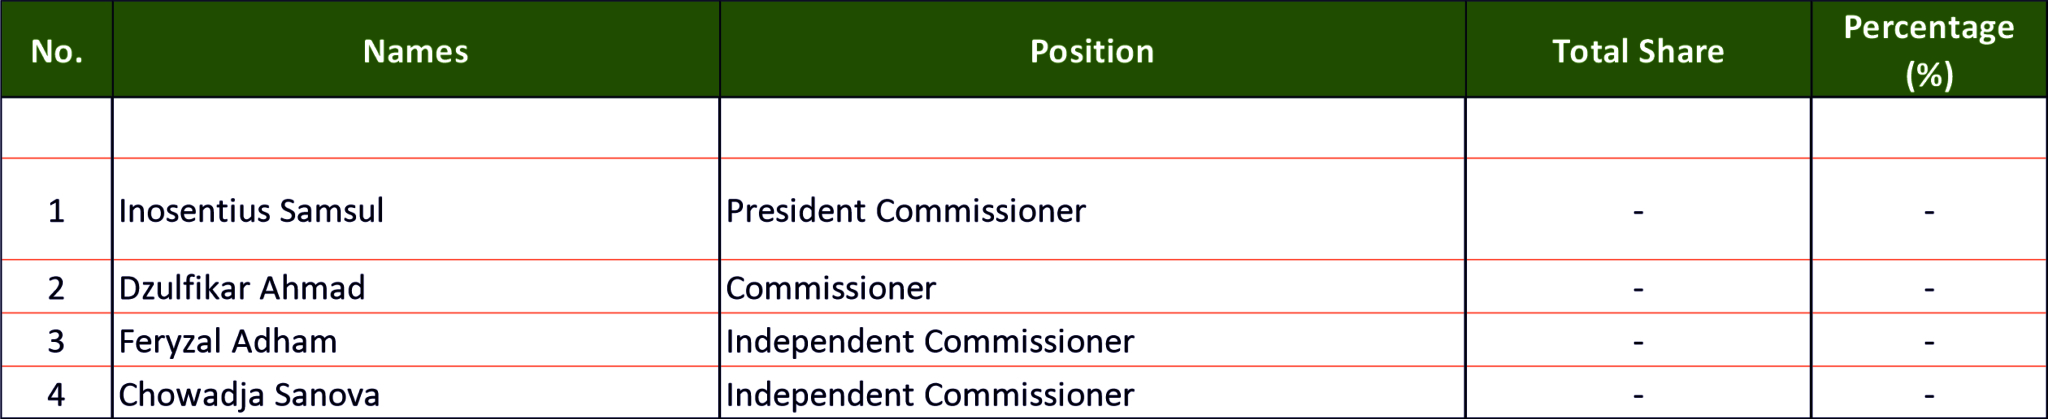This screenshot has height=419, width=2048.
Task: Select the "Total Share" header cell
Action: click(x=1637, y=51)
